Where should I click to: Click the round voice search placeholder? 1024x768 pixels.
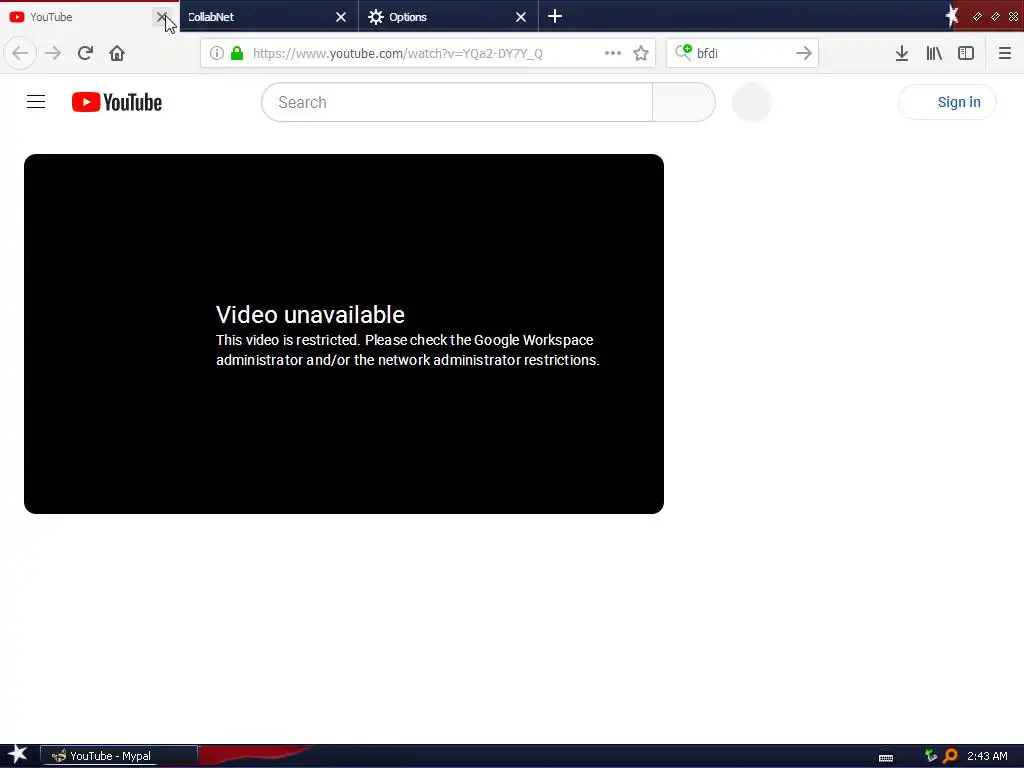pyautogui.click(x=752, y=102)
